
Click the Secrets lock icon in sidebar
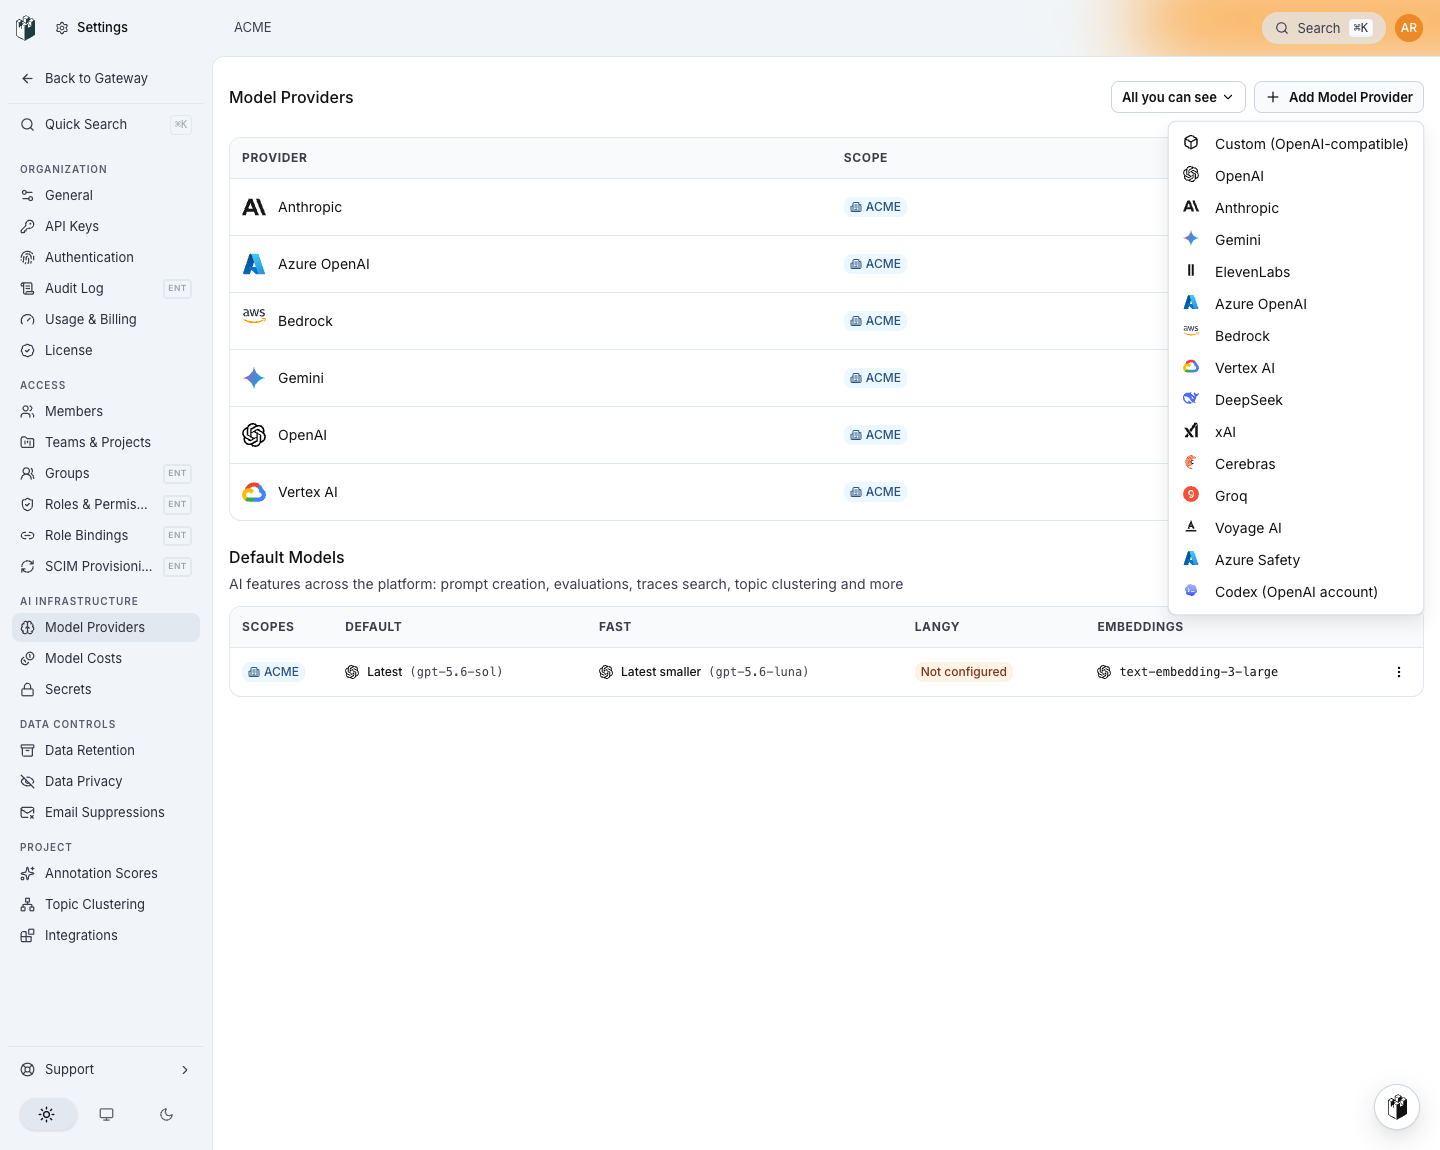point(28,690)
